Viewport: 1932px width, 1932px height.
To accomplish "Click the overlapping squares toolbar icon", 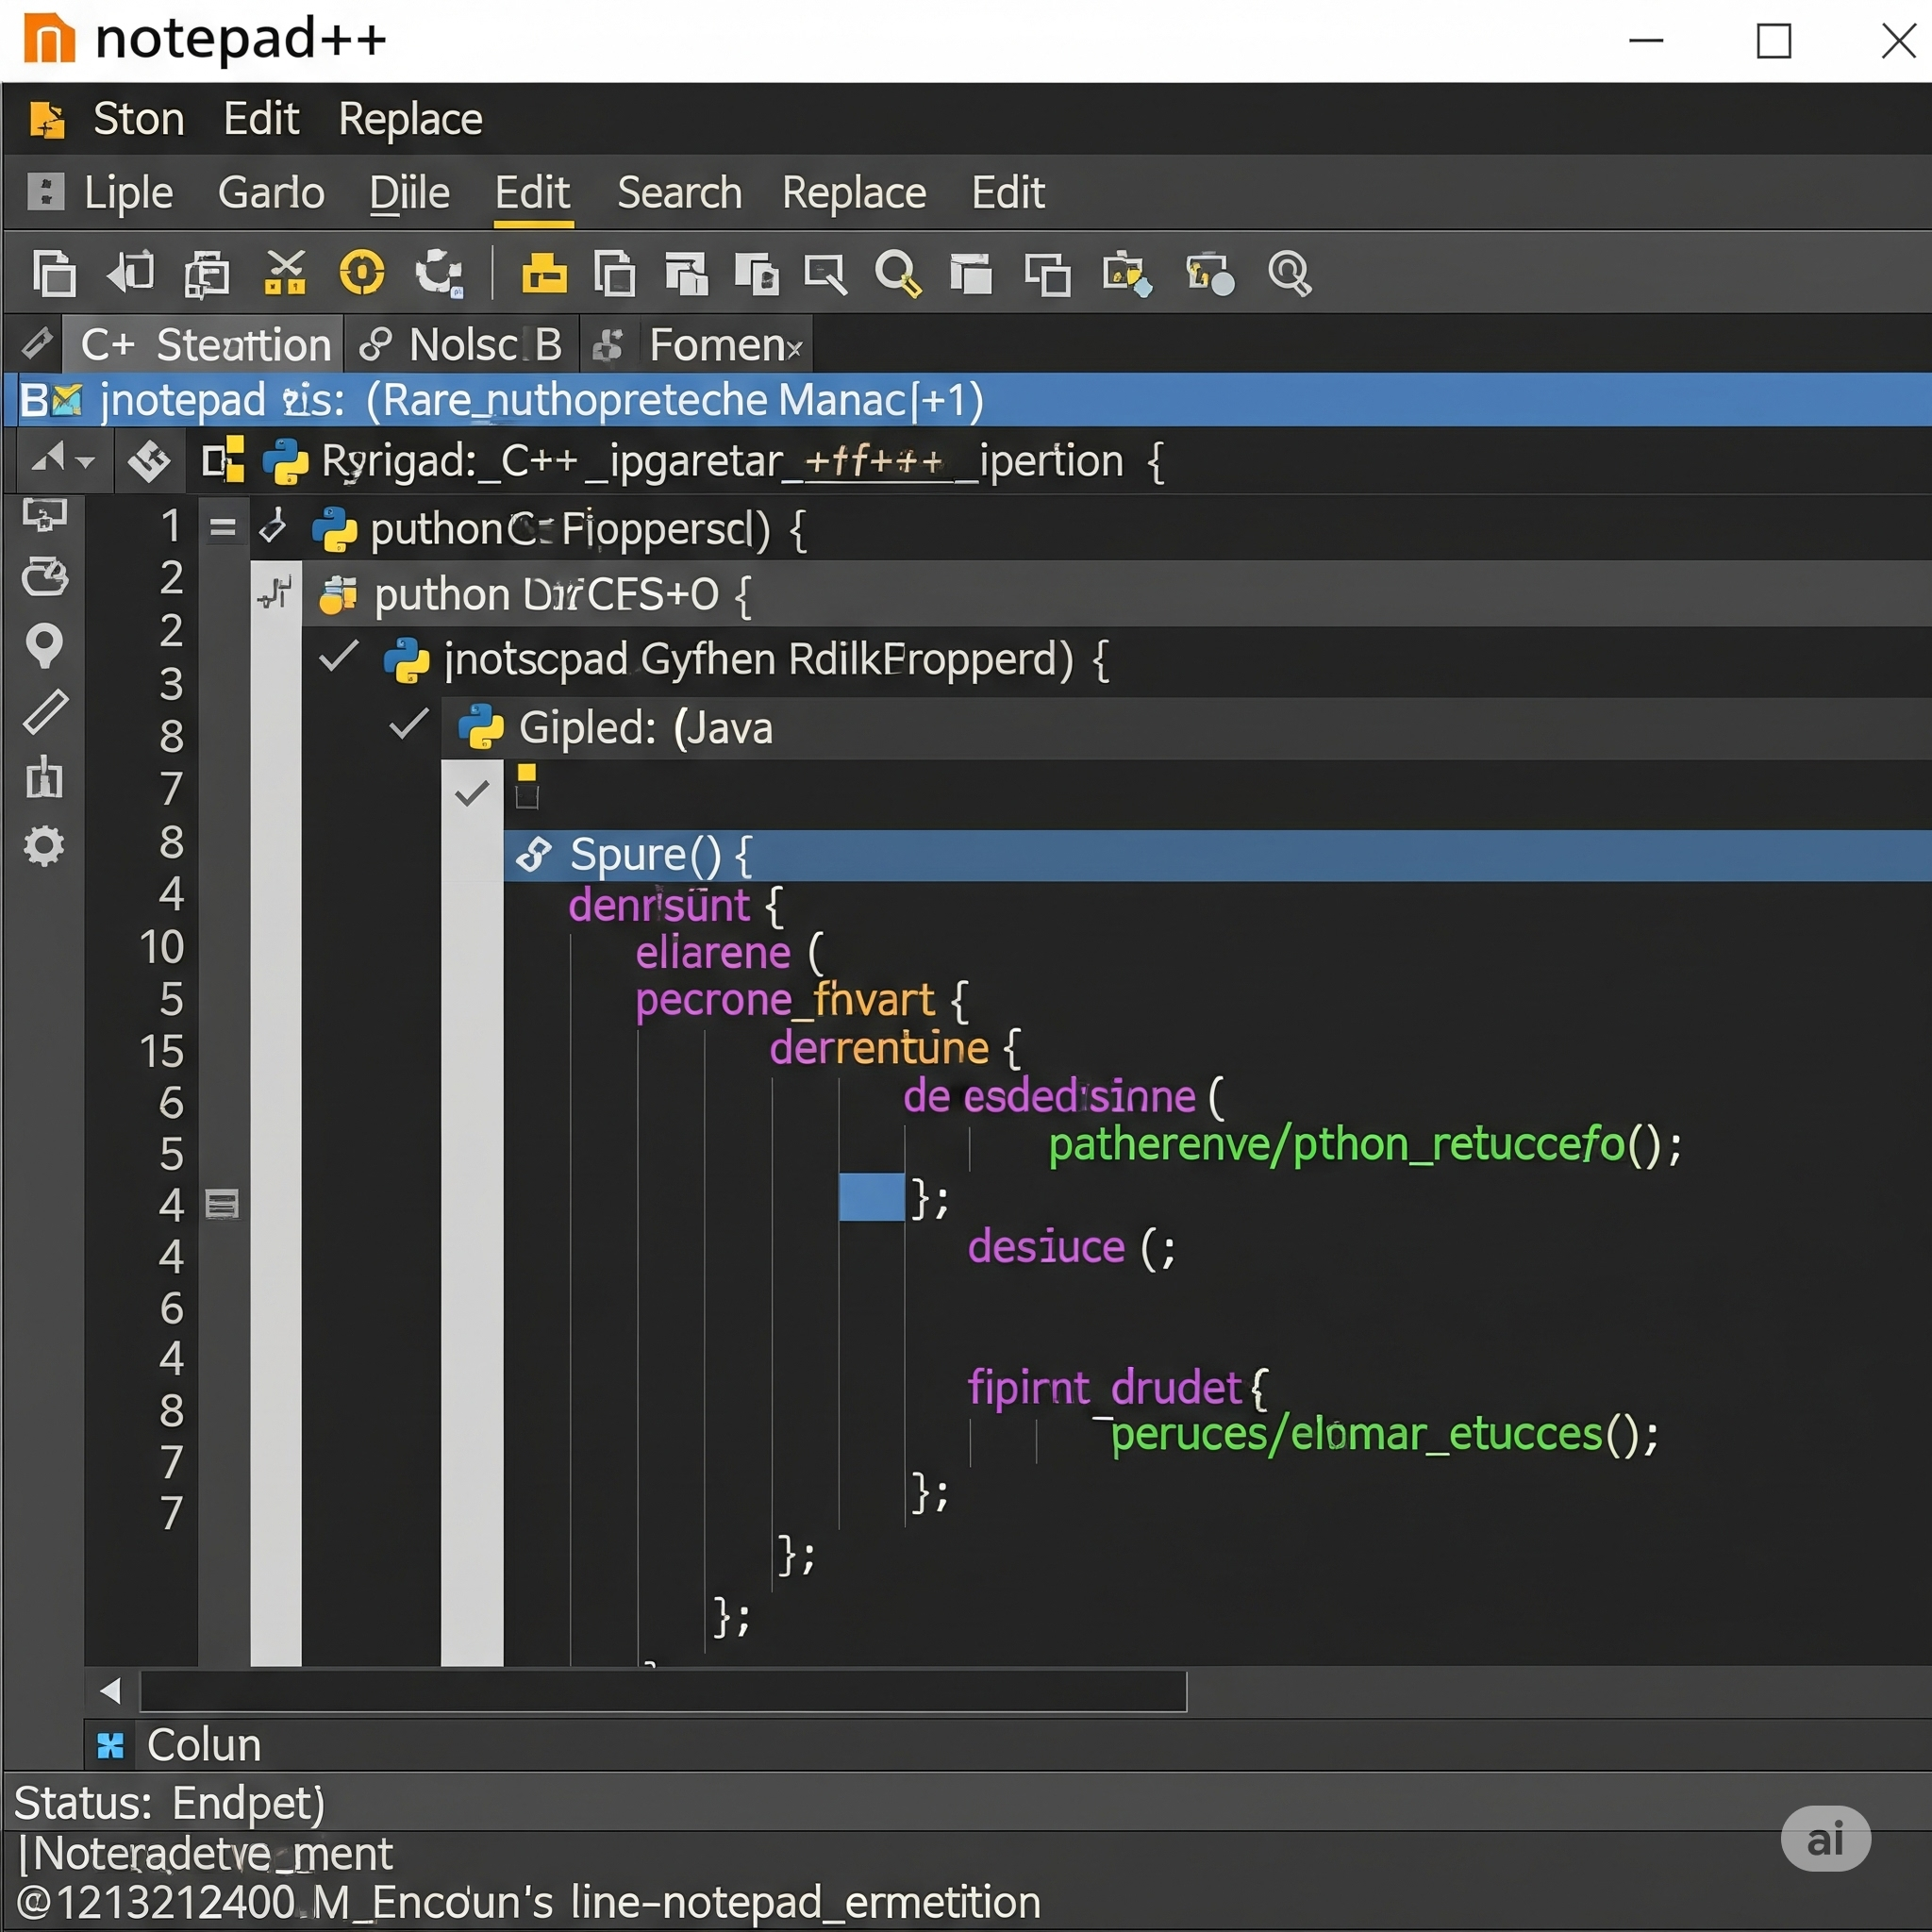I will [1048, 274].
